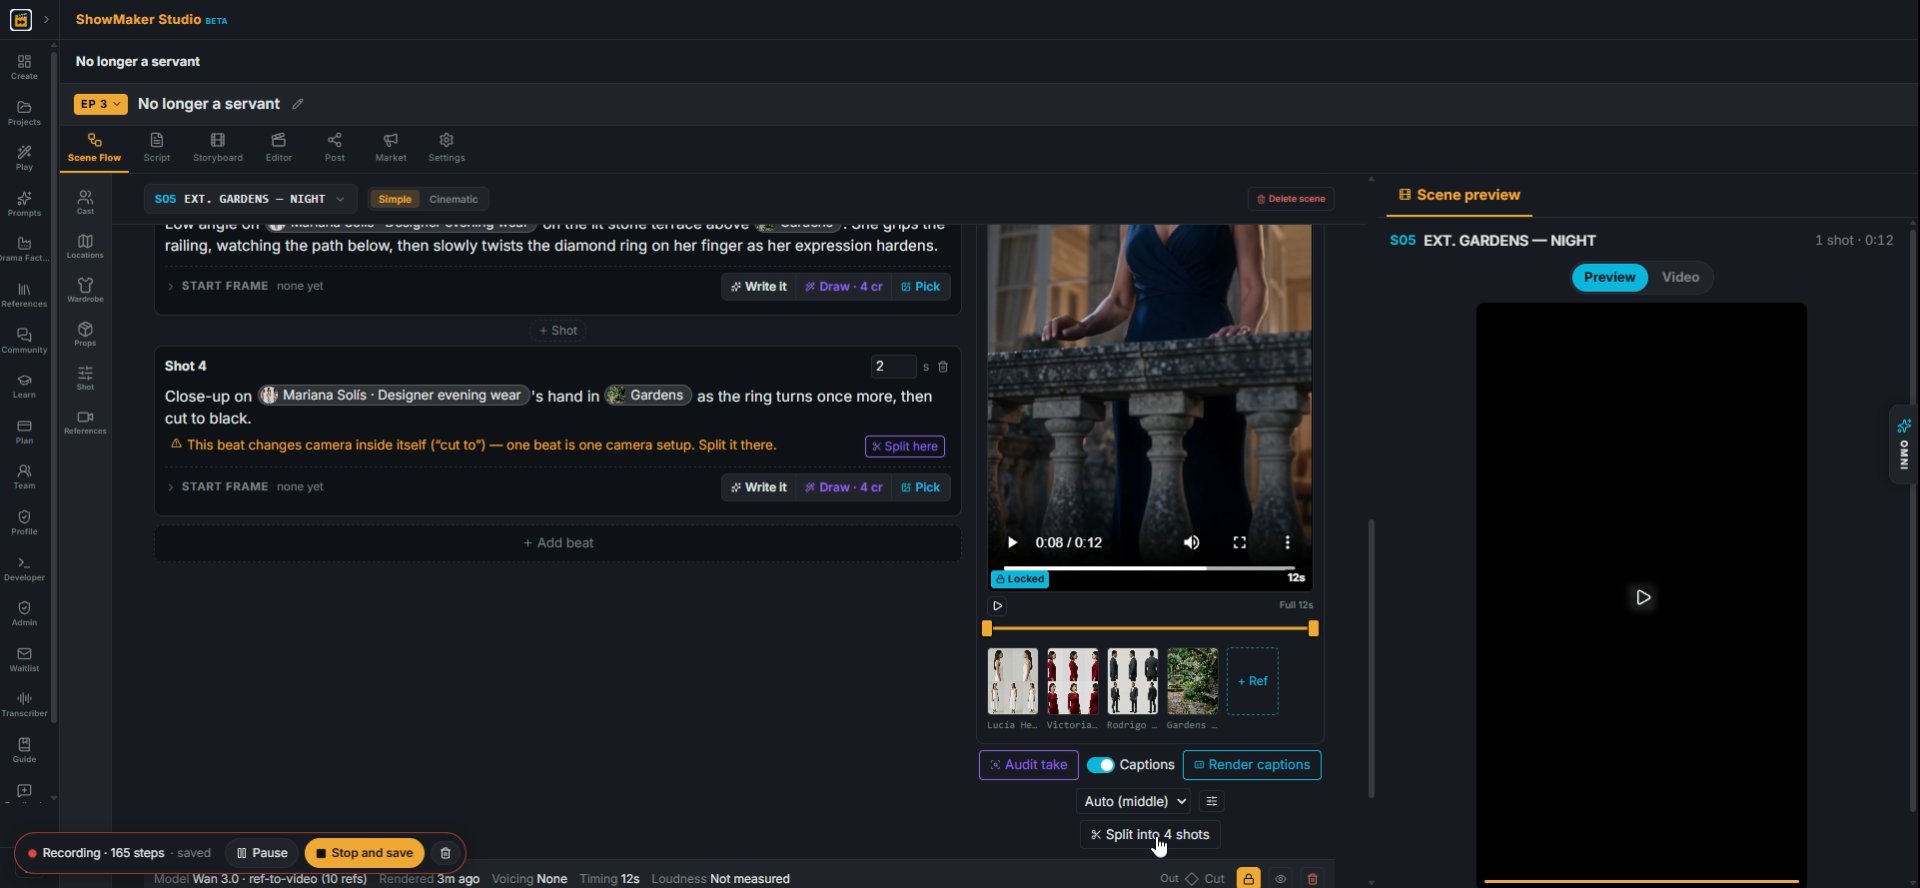The image size is (1920, 888).
Task: Open the Locations panel
Action: coord(85,246)
